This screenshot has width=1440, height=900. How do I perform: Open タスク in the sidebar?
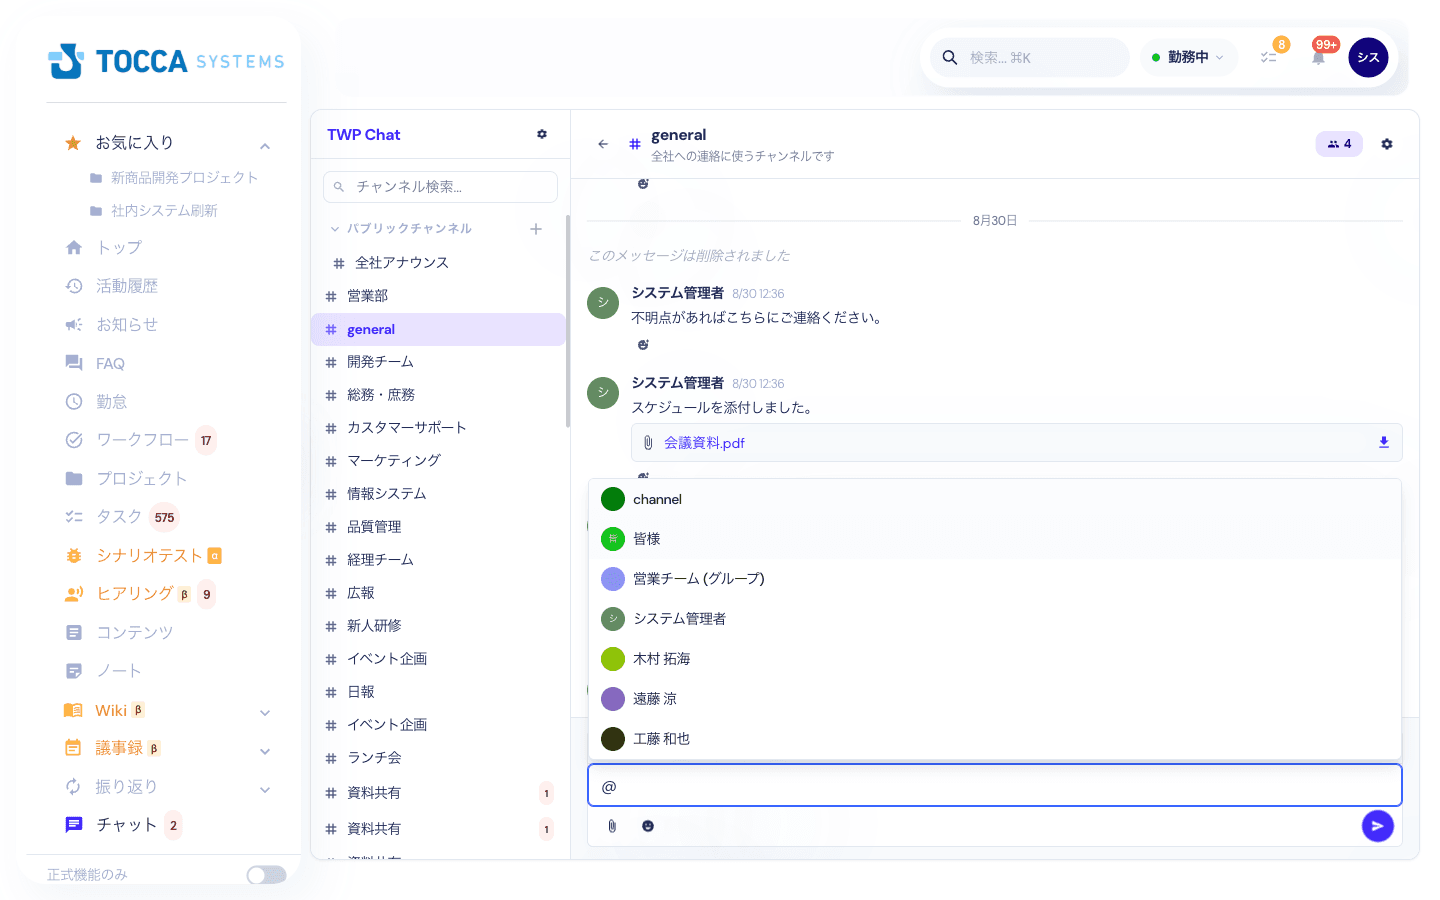point(118,517)
